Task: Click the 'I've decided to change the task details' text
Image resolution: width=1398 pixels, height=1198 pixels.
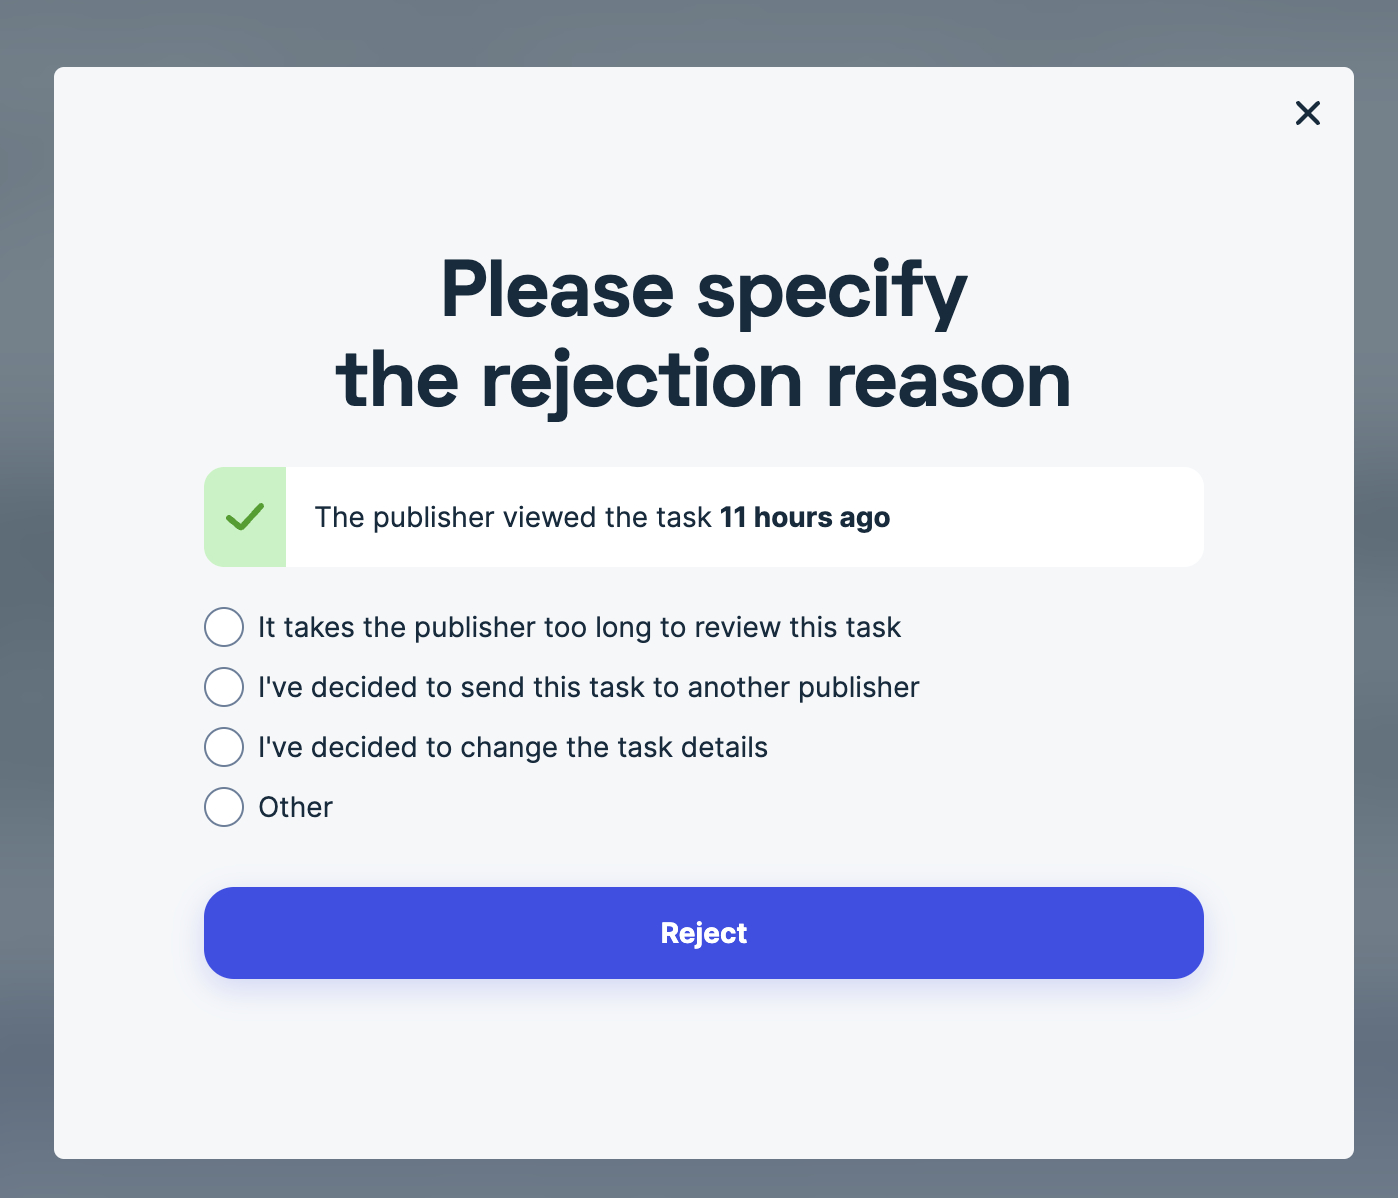Action: coord(512,747)
